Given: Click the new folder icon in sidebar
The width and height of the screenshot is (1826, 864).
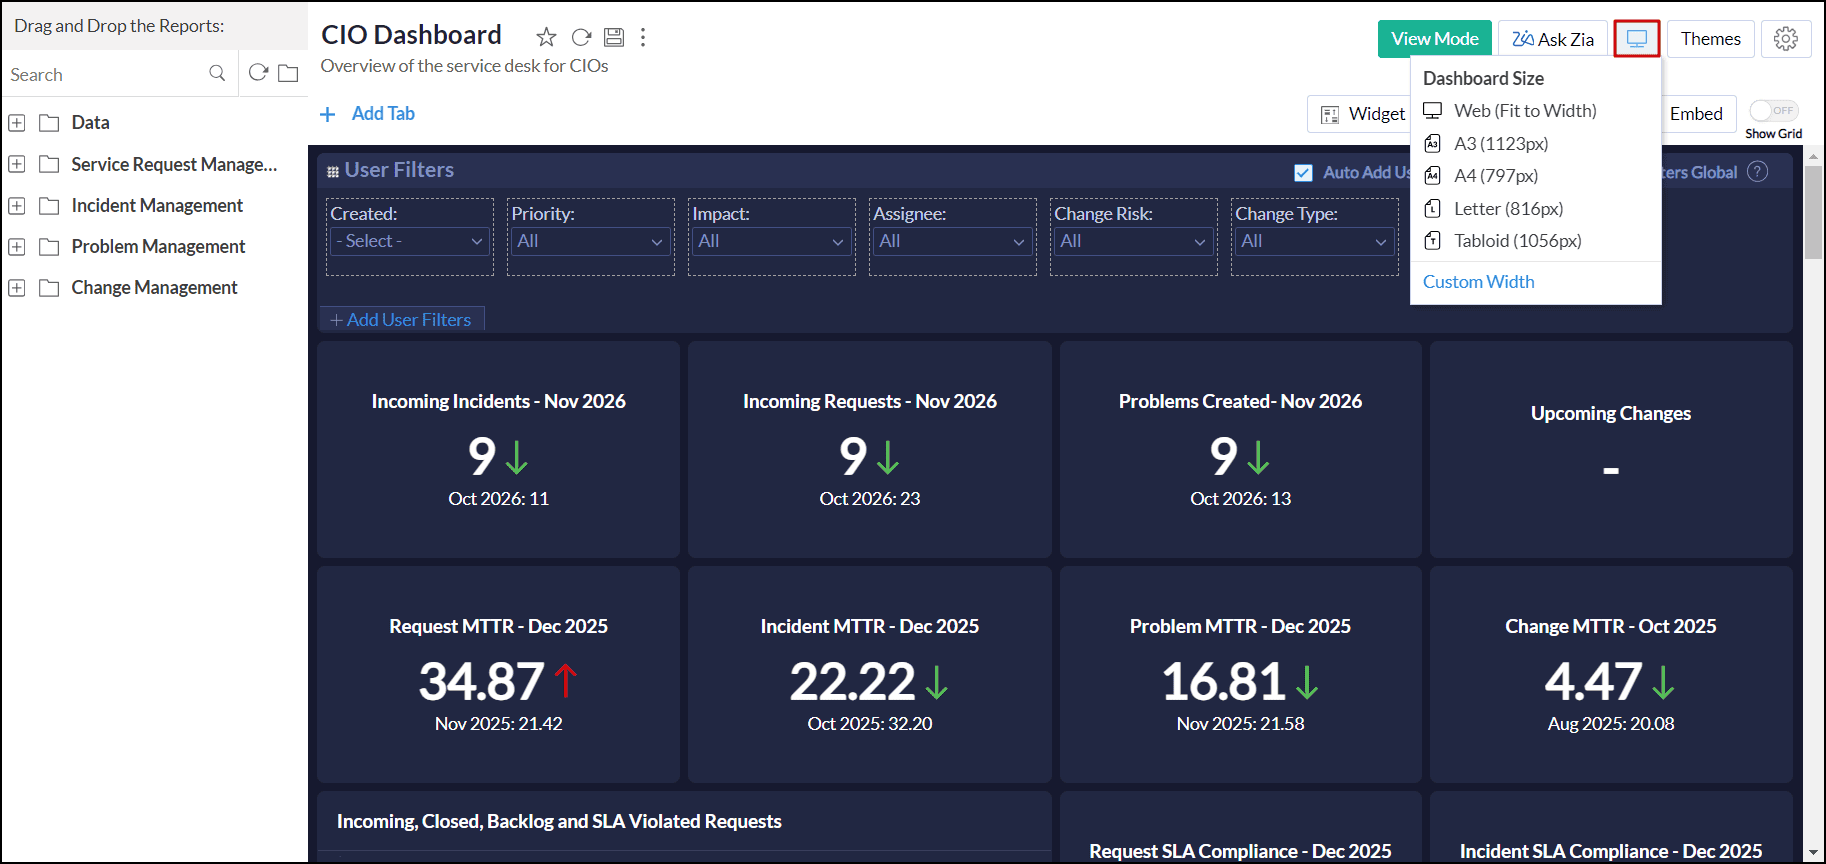Looking at the screenshot, I should click(x=288, y=74).
